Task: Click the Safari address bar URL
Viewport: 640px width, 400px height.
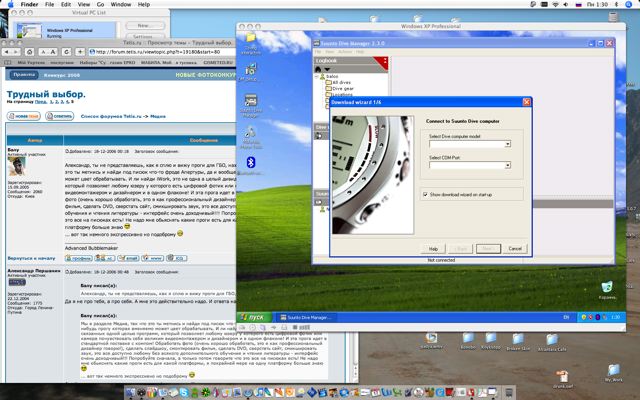Action: coord(162,52)
